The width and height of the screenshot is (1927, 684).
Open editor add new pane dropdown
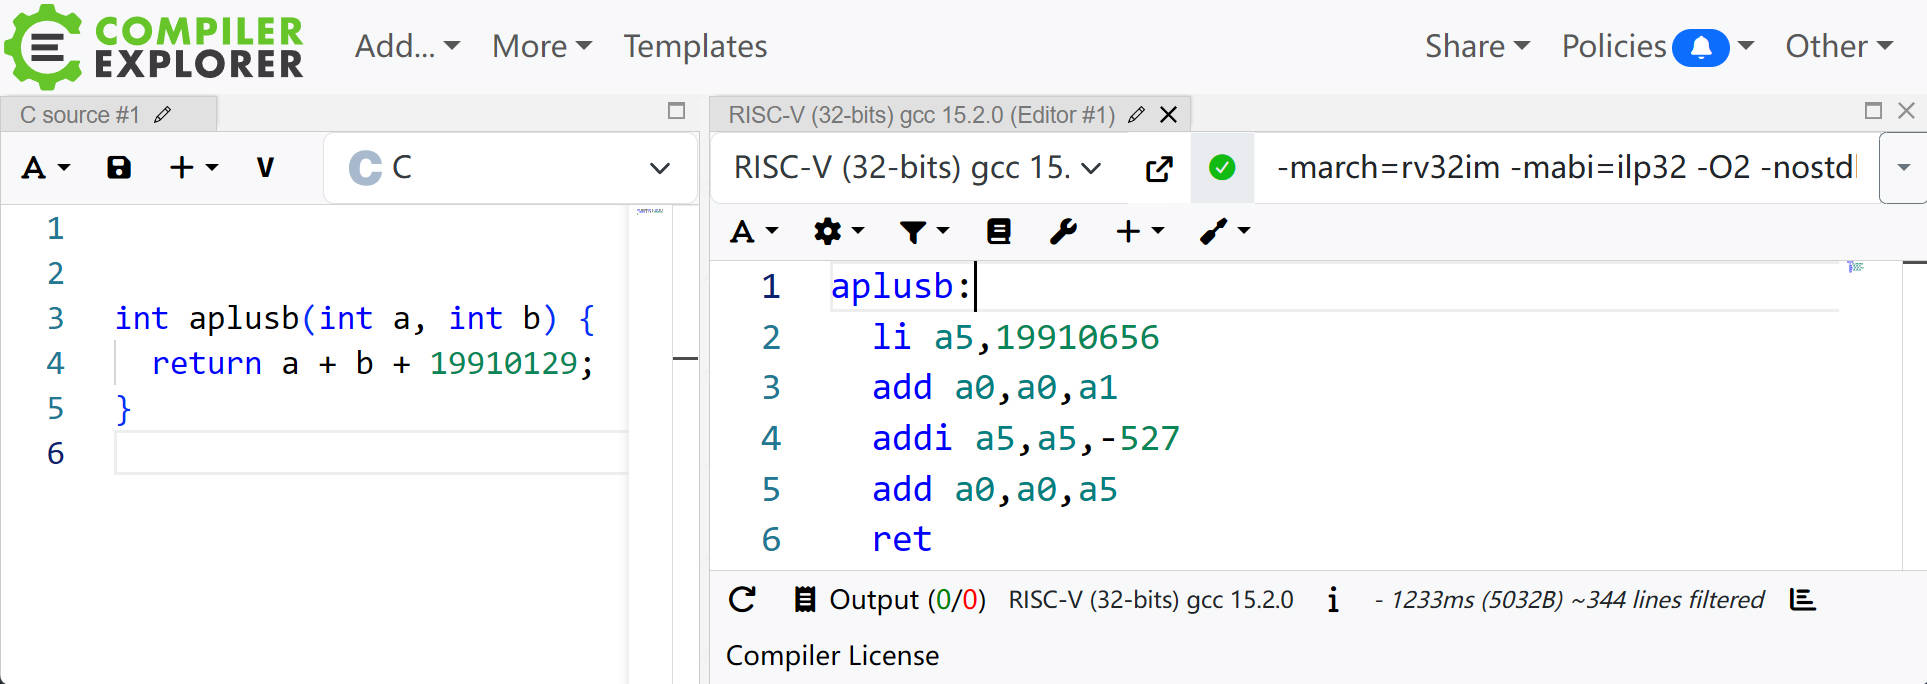(x=194, y=168)
